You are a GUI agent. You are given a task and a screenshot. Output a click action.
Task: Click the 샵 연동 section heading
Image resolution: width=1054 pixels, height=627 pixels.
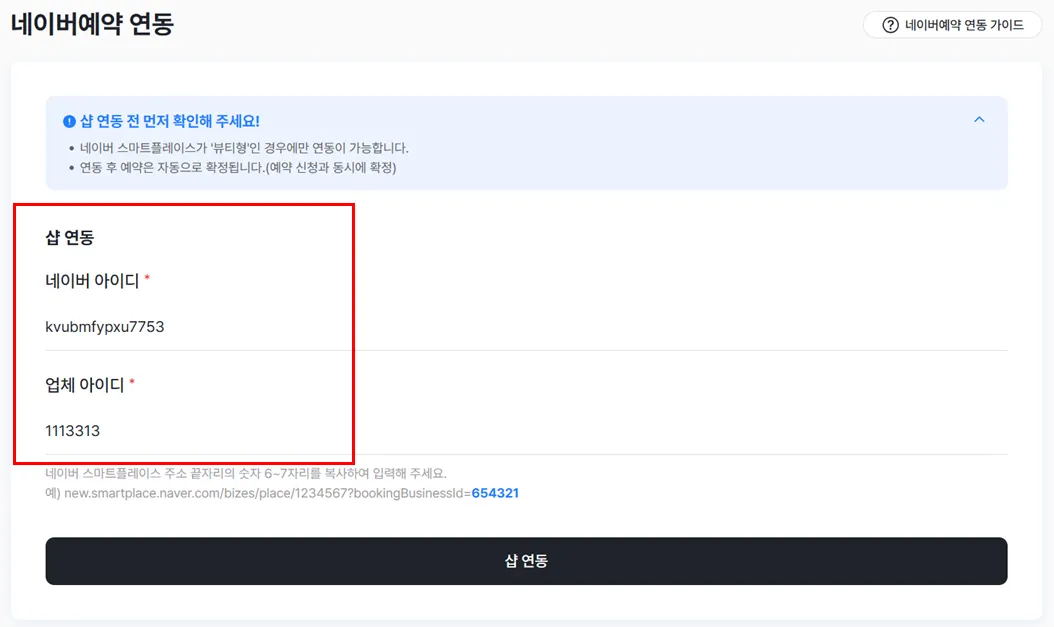tap(70, 237)
